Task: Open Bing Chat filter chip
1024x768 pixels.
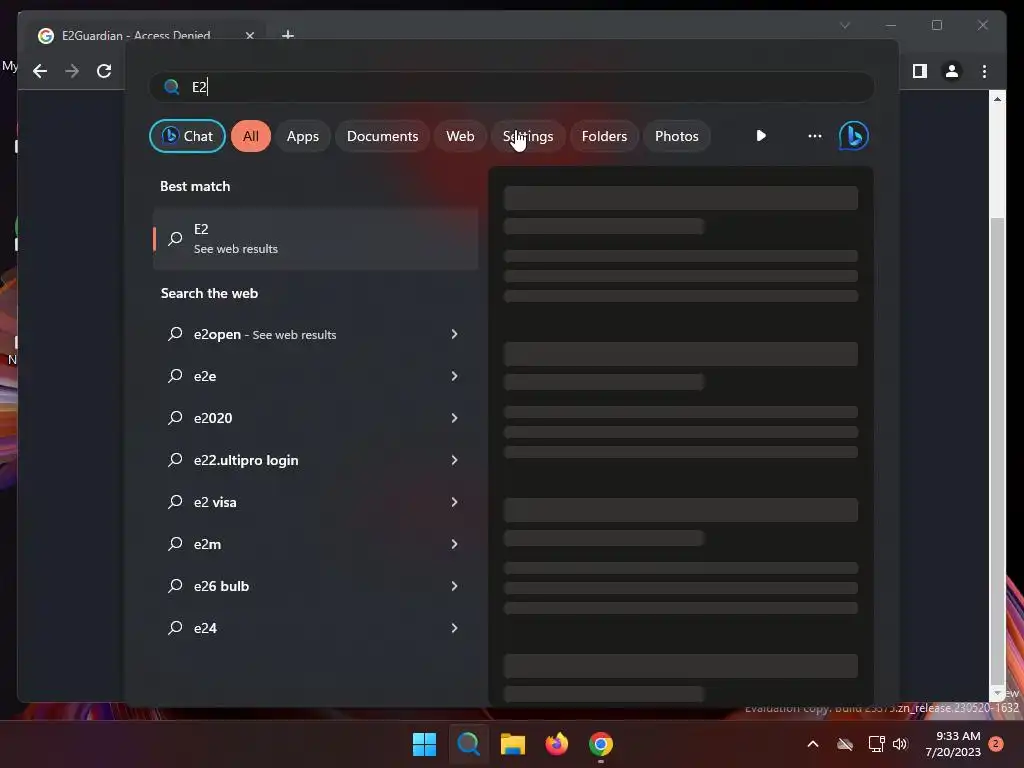Action: (187, 136)
